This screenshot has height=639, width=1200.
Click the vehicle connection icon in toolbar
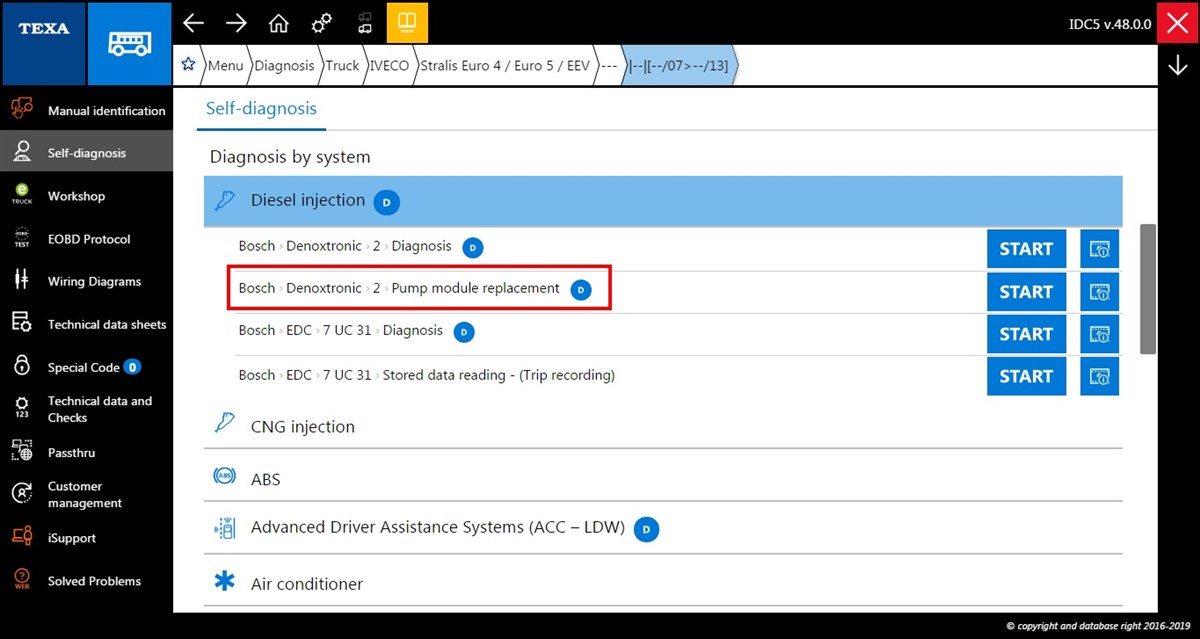(365, 23)
